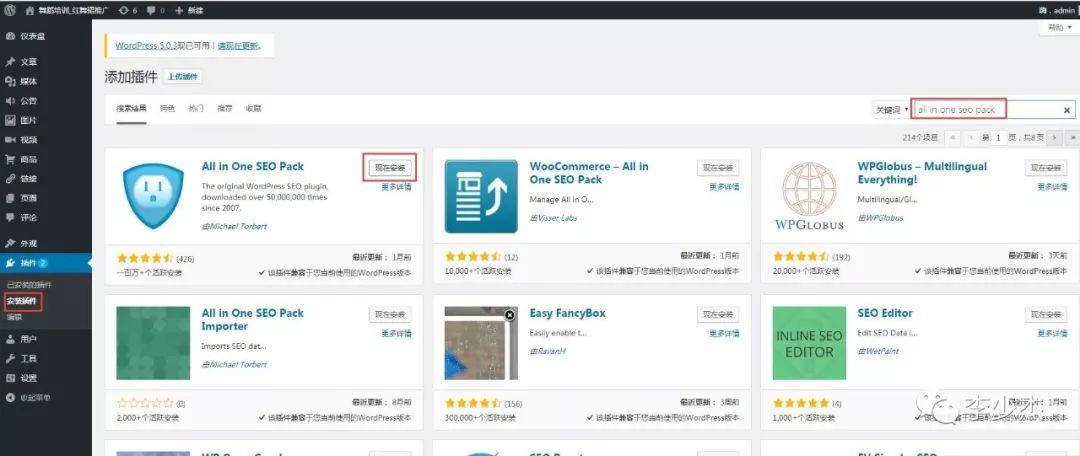Click the 上传插件 upload button
Screen dimensions: 1080x456
[x=183, y=77]
